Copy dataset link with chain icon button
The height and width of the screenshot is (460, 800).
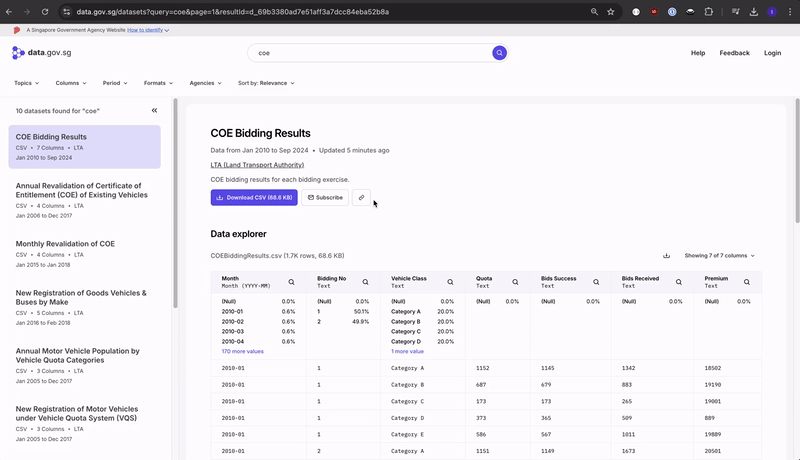point(361,197)
